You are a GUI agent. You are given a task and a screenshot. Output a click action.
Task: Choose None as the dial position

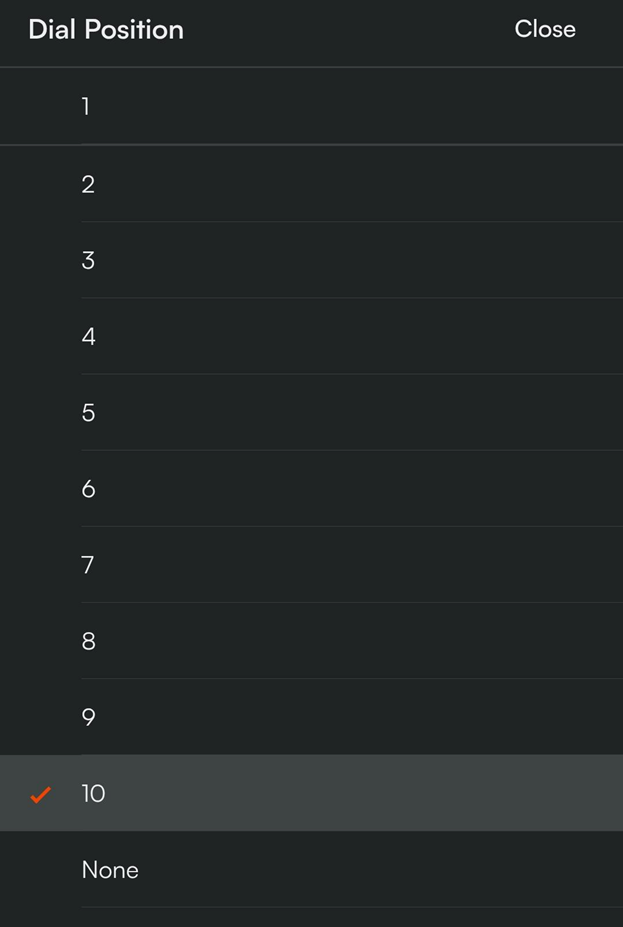311,870
